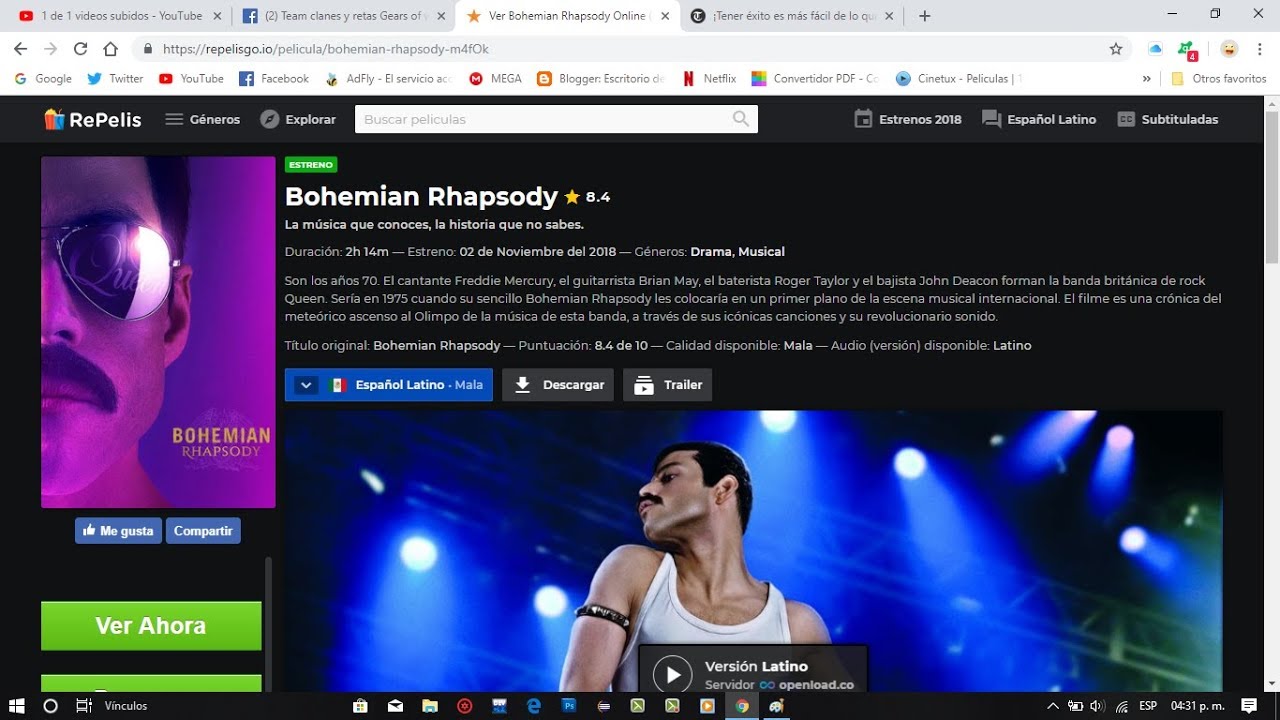Open File Explorer on the taskbar
Image resolution: width=1280 pixels, height=720 pixels.
pos(430,706)
